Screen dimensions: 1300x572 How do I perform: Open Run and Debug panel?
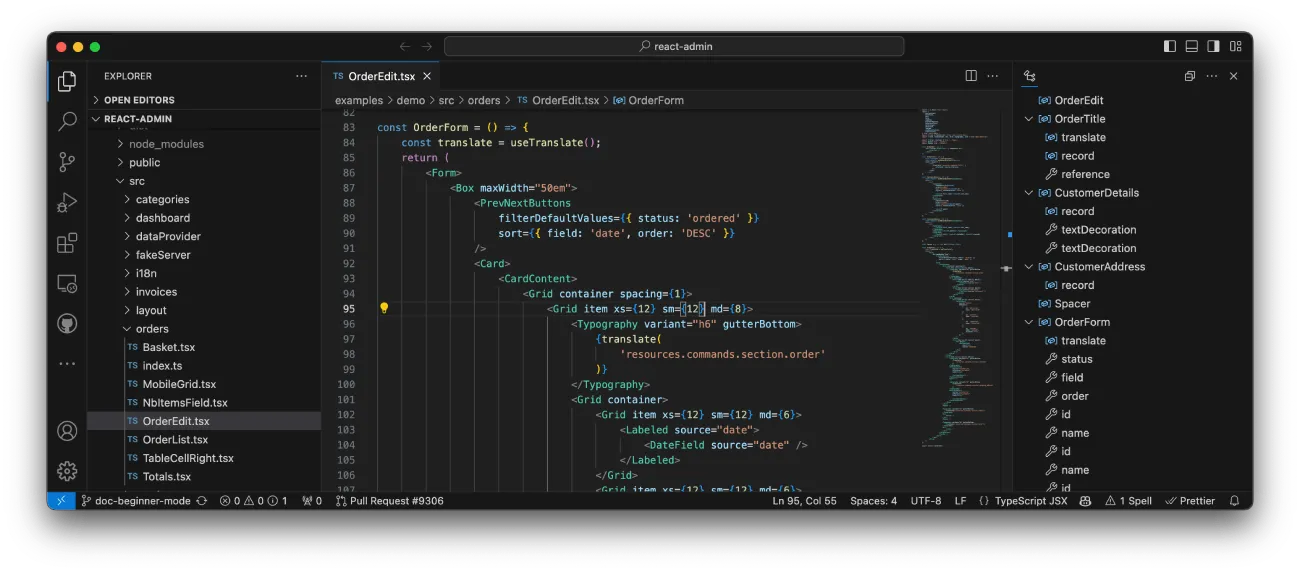click(x=67, y=203)
